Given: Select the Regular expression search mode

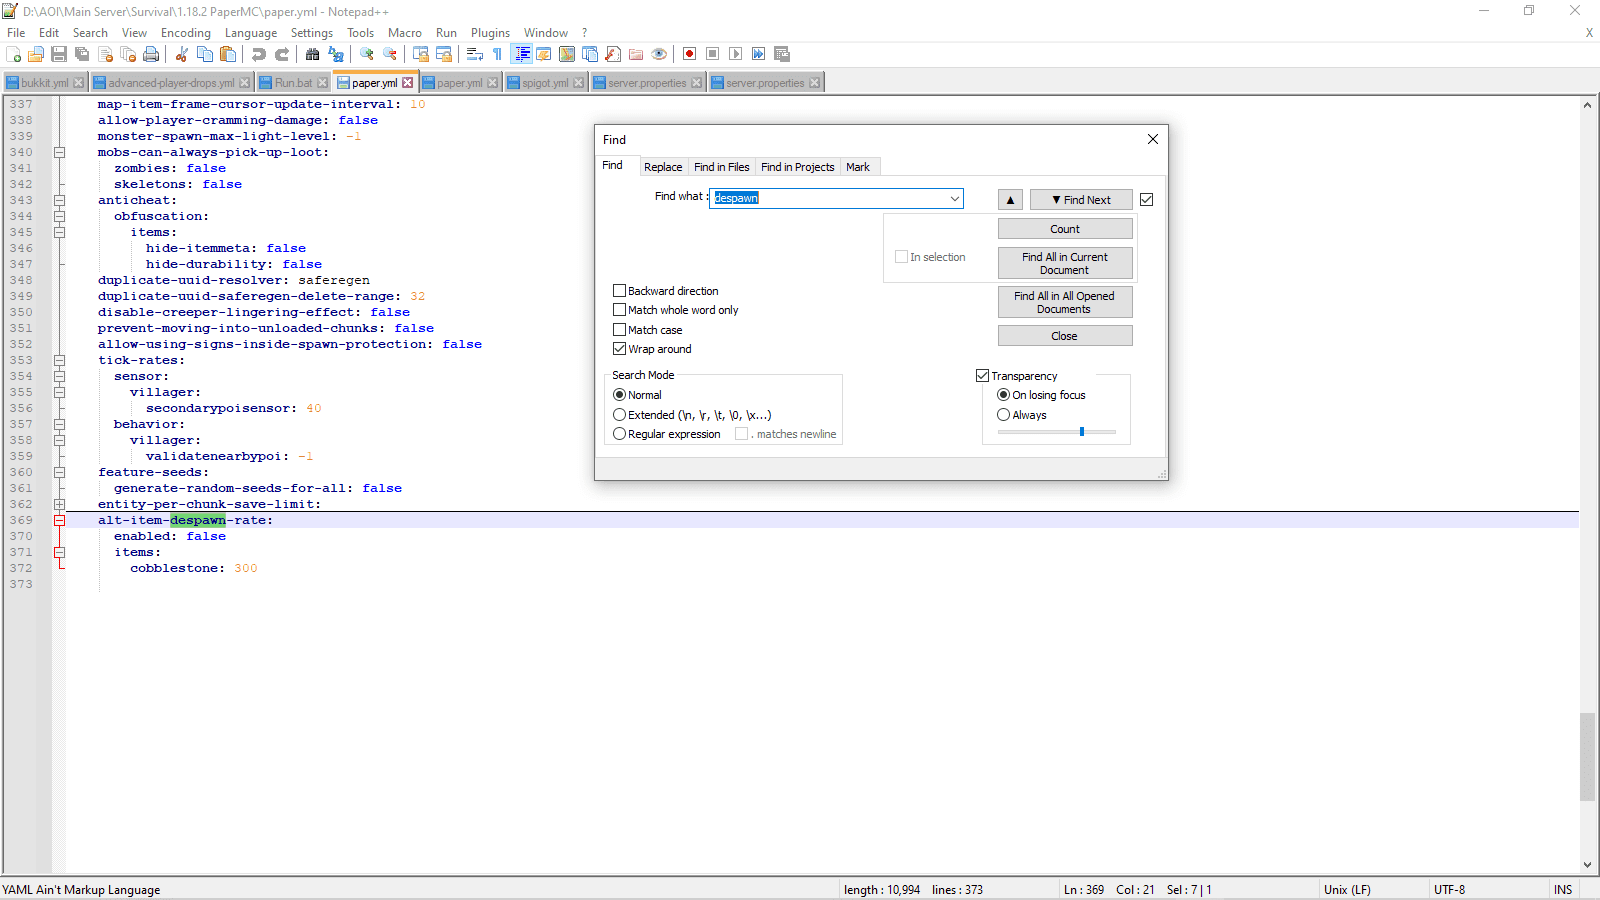Looking at the screenshot, I should tap(620, 434).
